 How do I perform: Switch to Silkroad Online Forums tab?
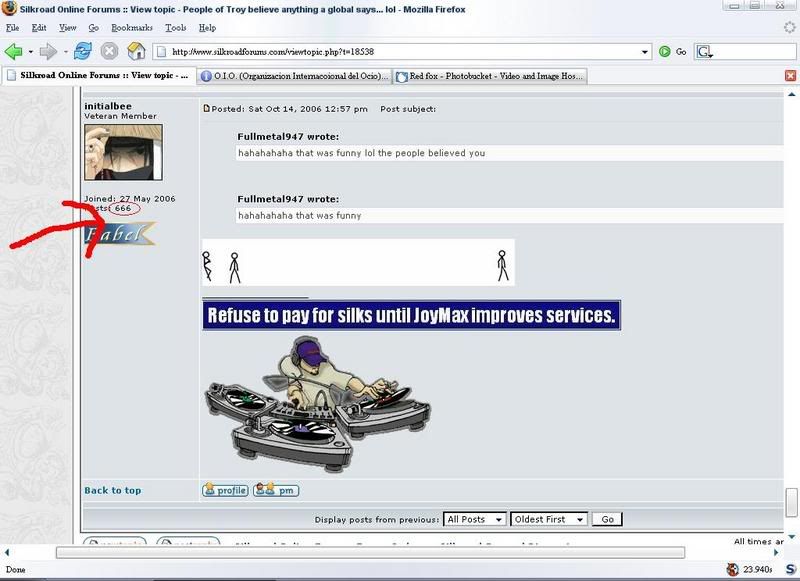[x=99, y=75]
